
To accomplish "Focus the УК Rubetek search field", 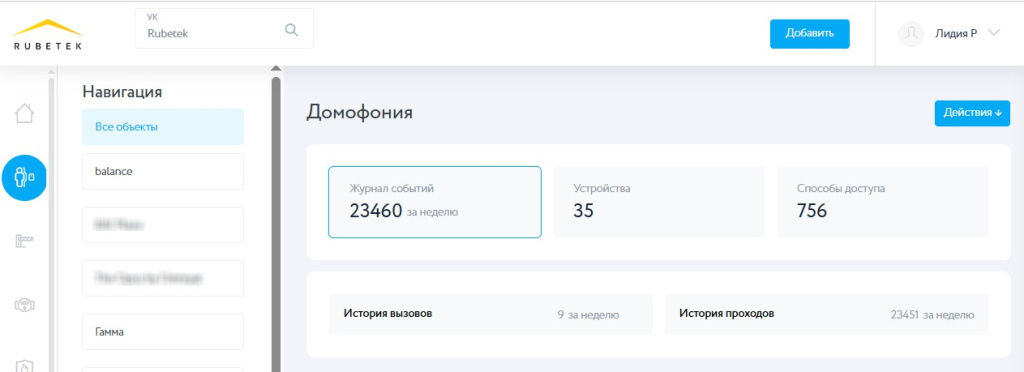I will point(224,28).
